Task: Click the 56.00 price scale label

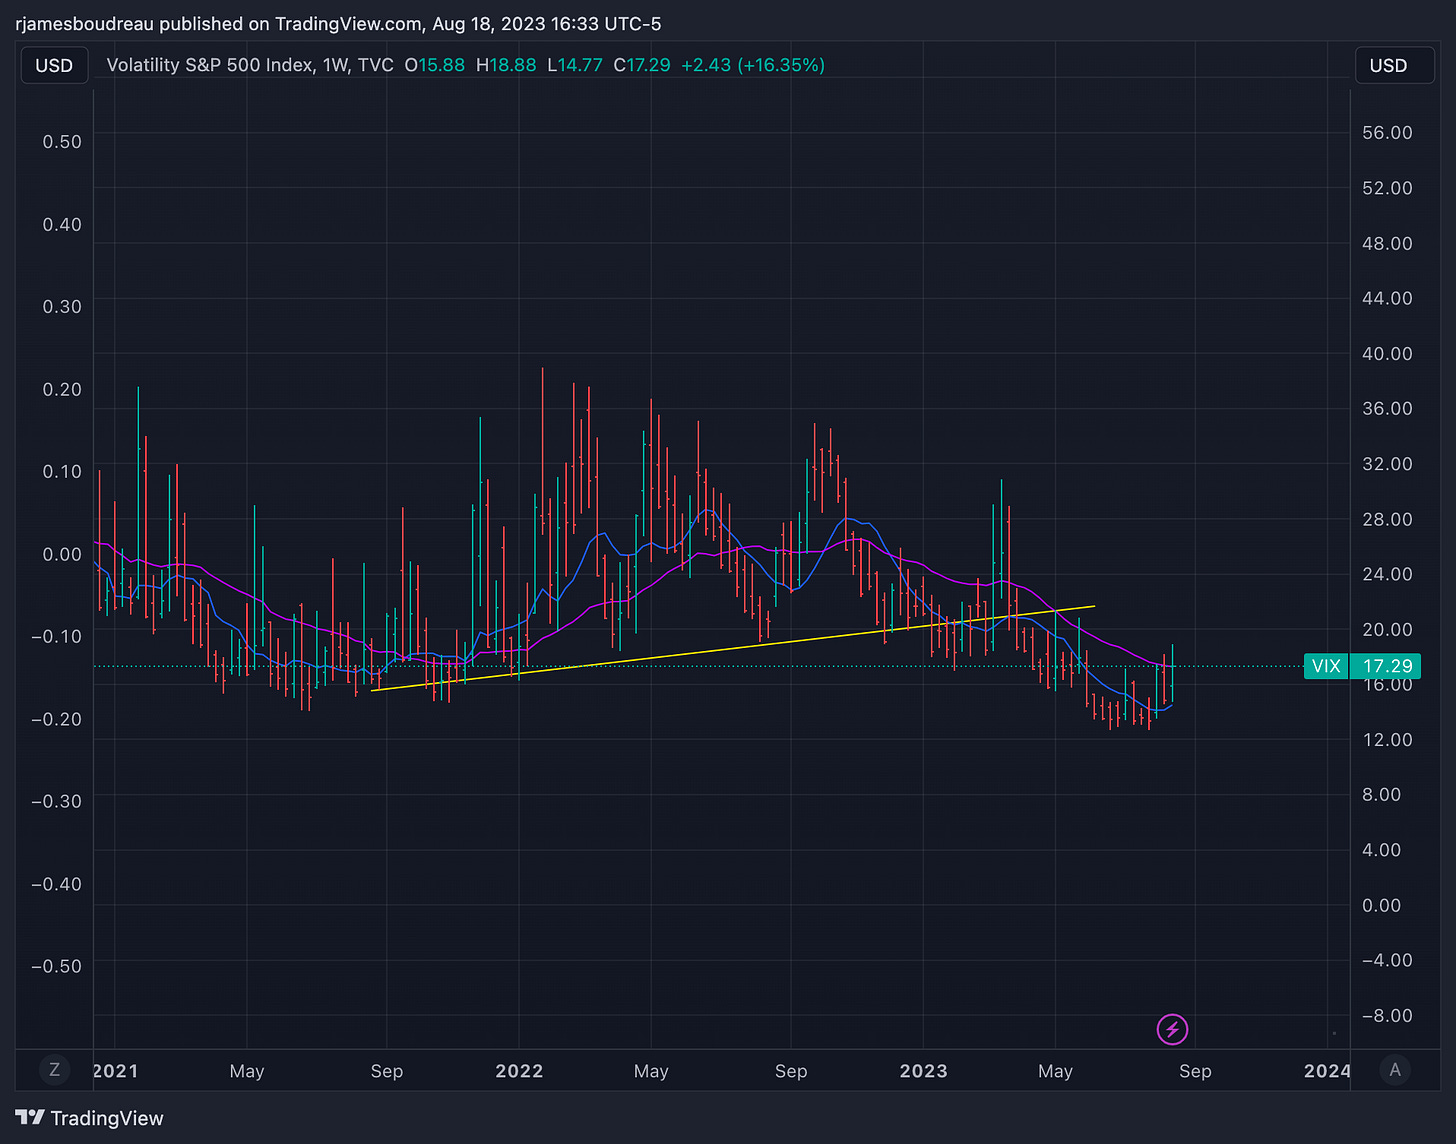Action: (x=1387, y=133)
